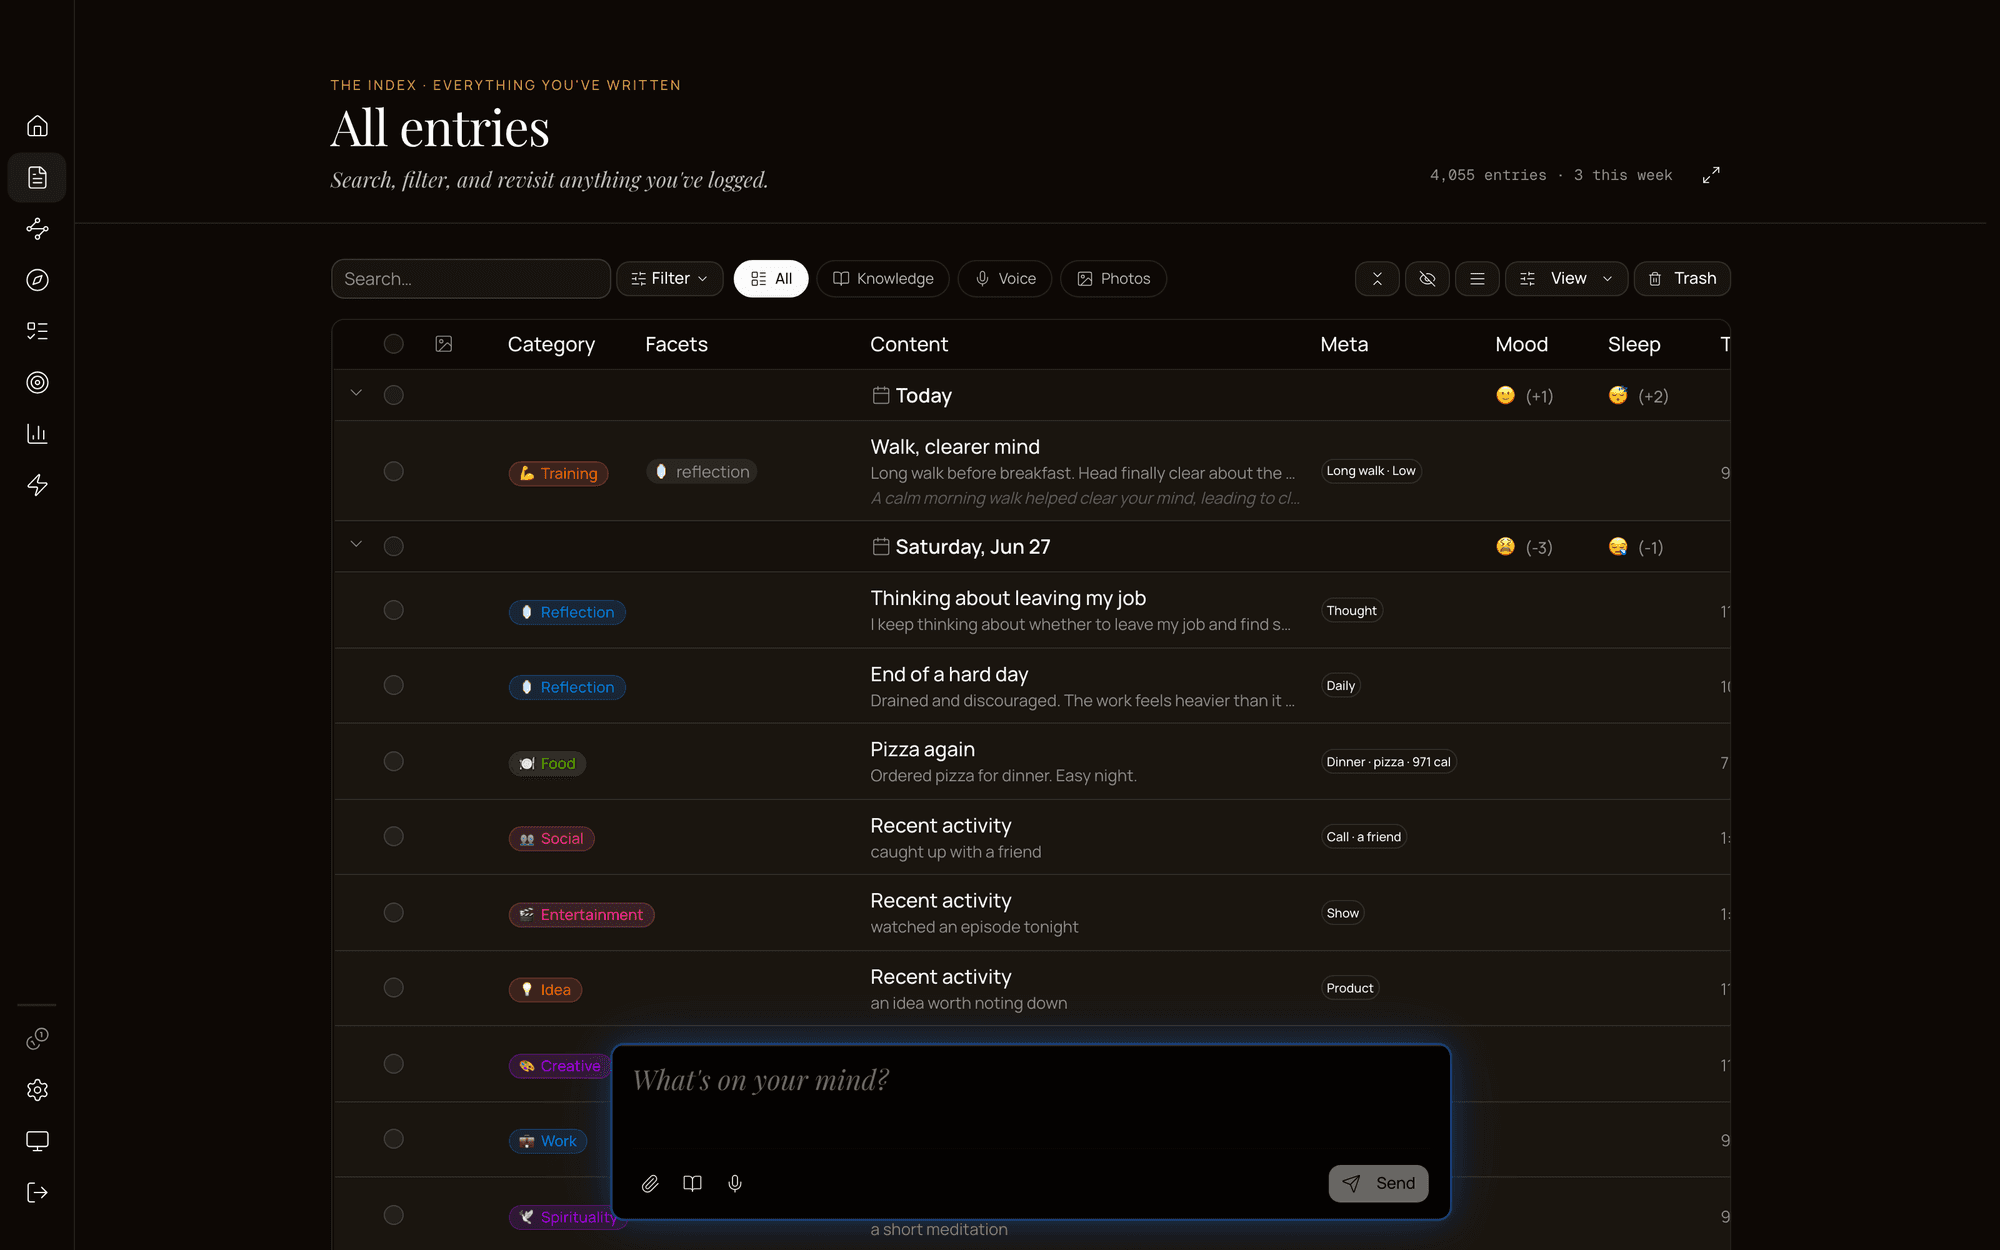Check the Social Recent activity row checkbox
This screenshot has height=1250, width=2000.
click(394, 836)
